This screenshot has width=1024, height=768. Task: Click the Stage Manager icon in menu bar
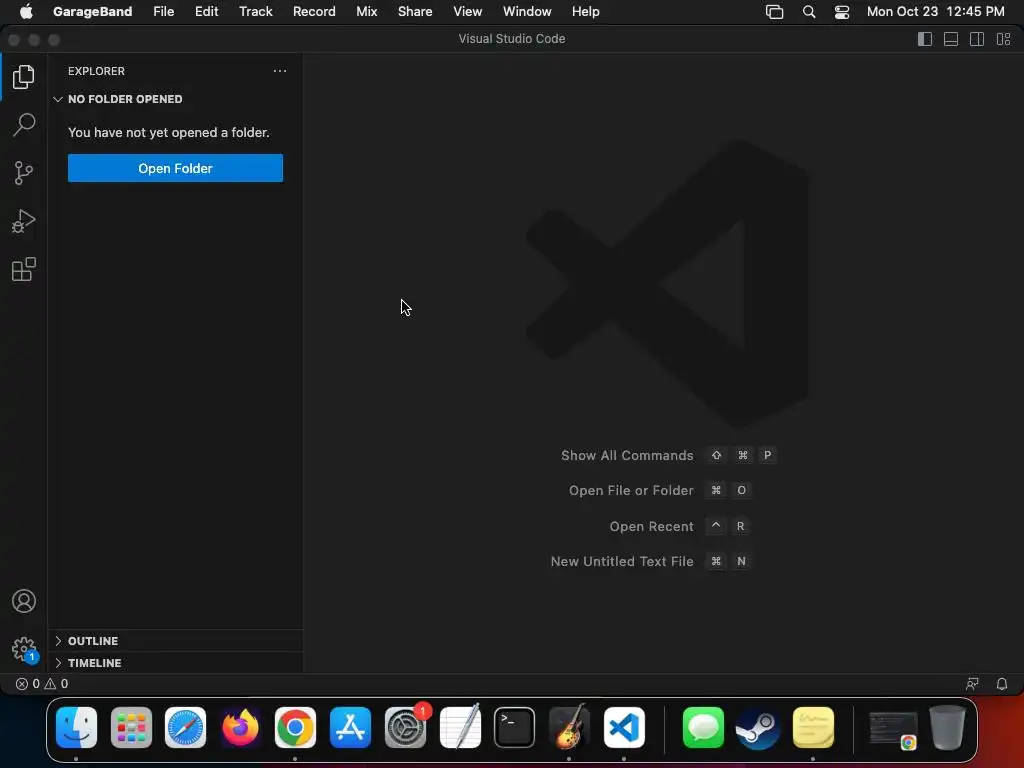[x=775, y=12]
